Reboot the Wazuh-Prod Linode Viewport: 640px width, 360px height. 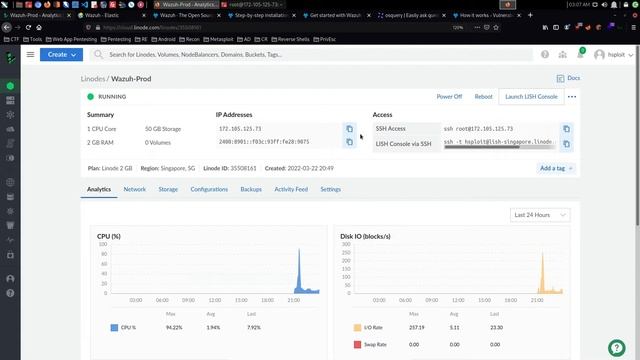(483, 97)
